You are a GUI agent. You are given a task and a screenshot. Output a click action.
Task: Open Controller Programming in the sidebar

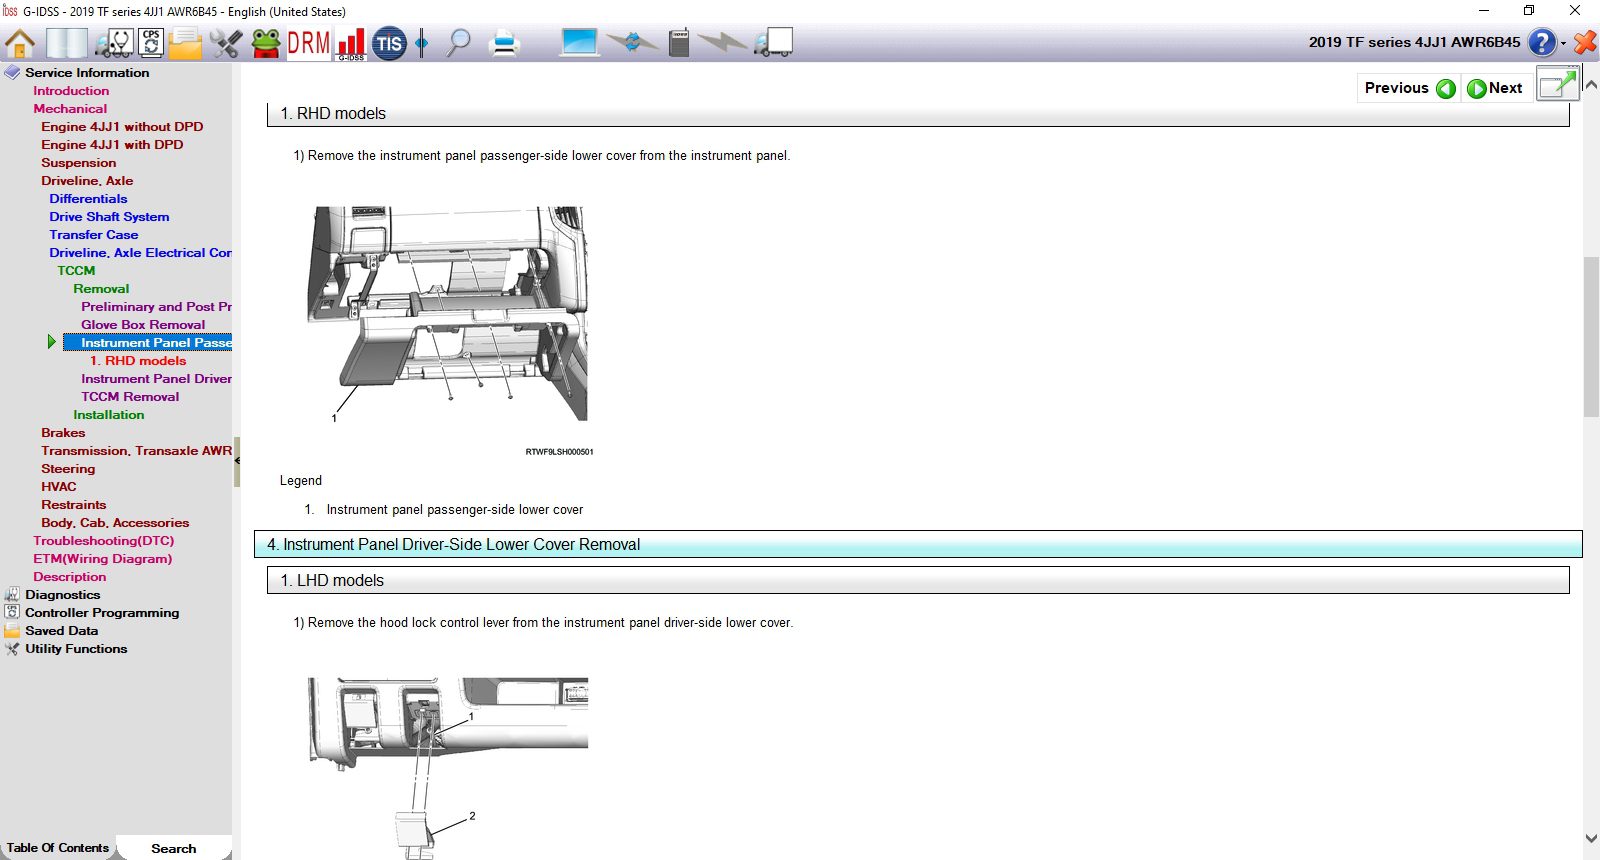tap(102, 613)
